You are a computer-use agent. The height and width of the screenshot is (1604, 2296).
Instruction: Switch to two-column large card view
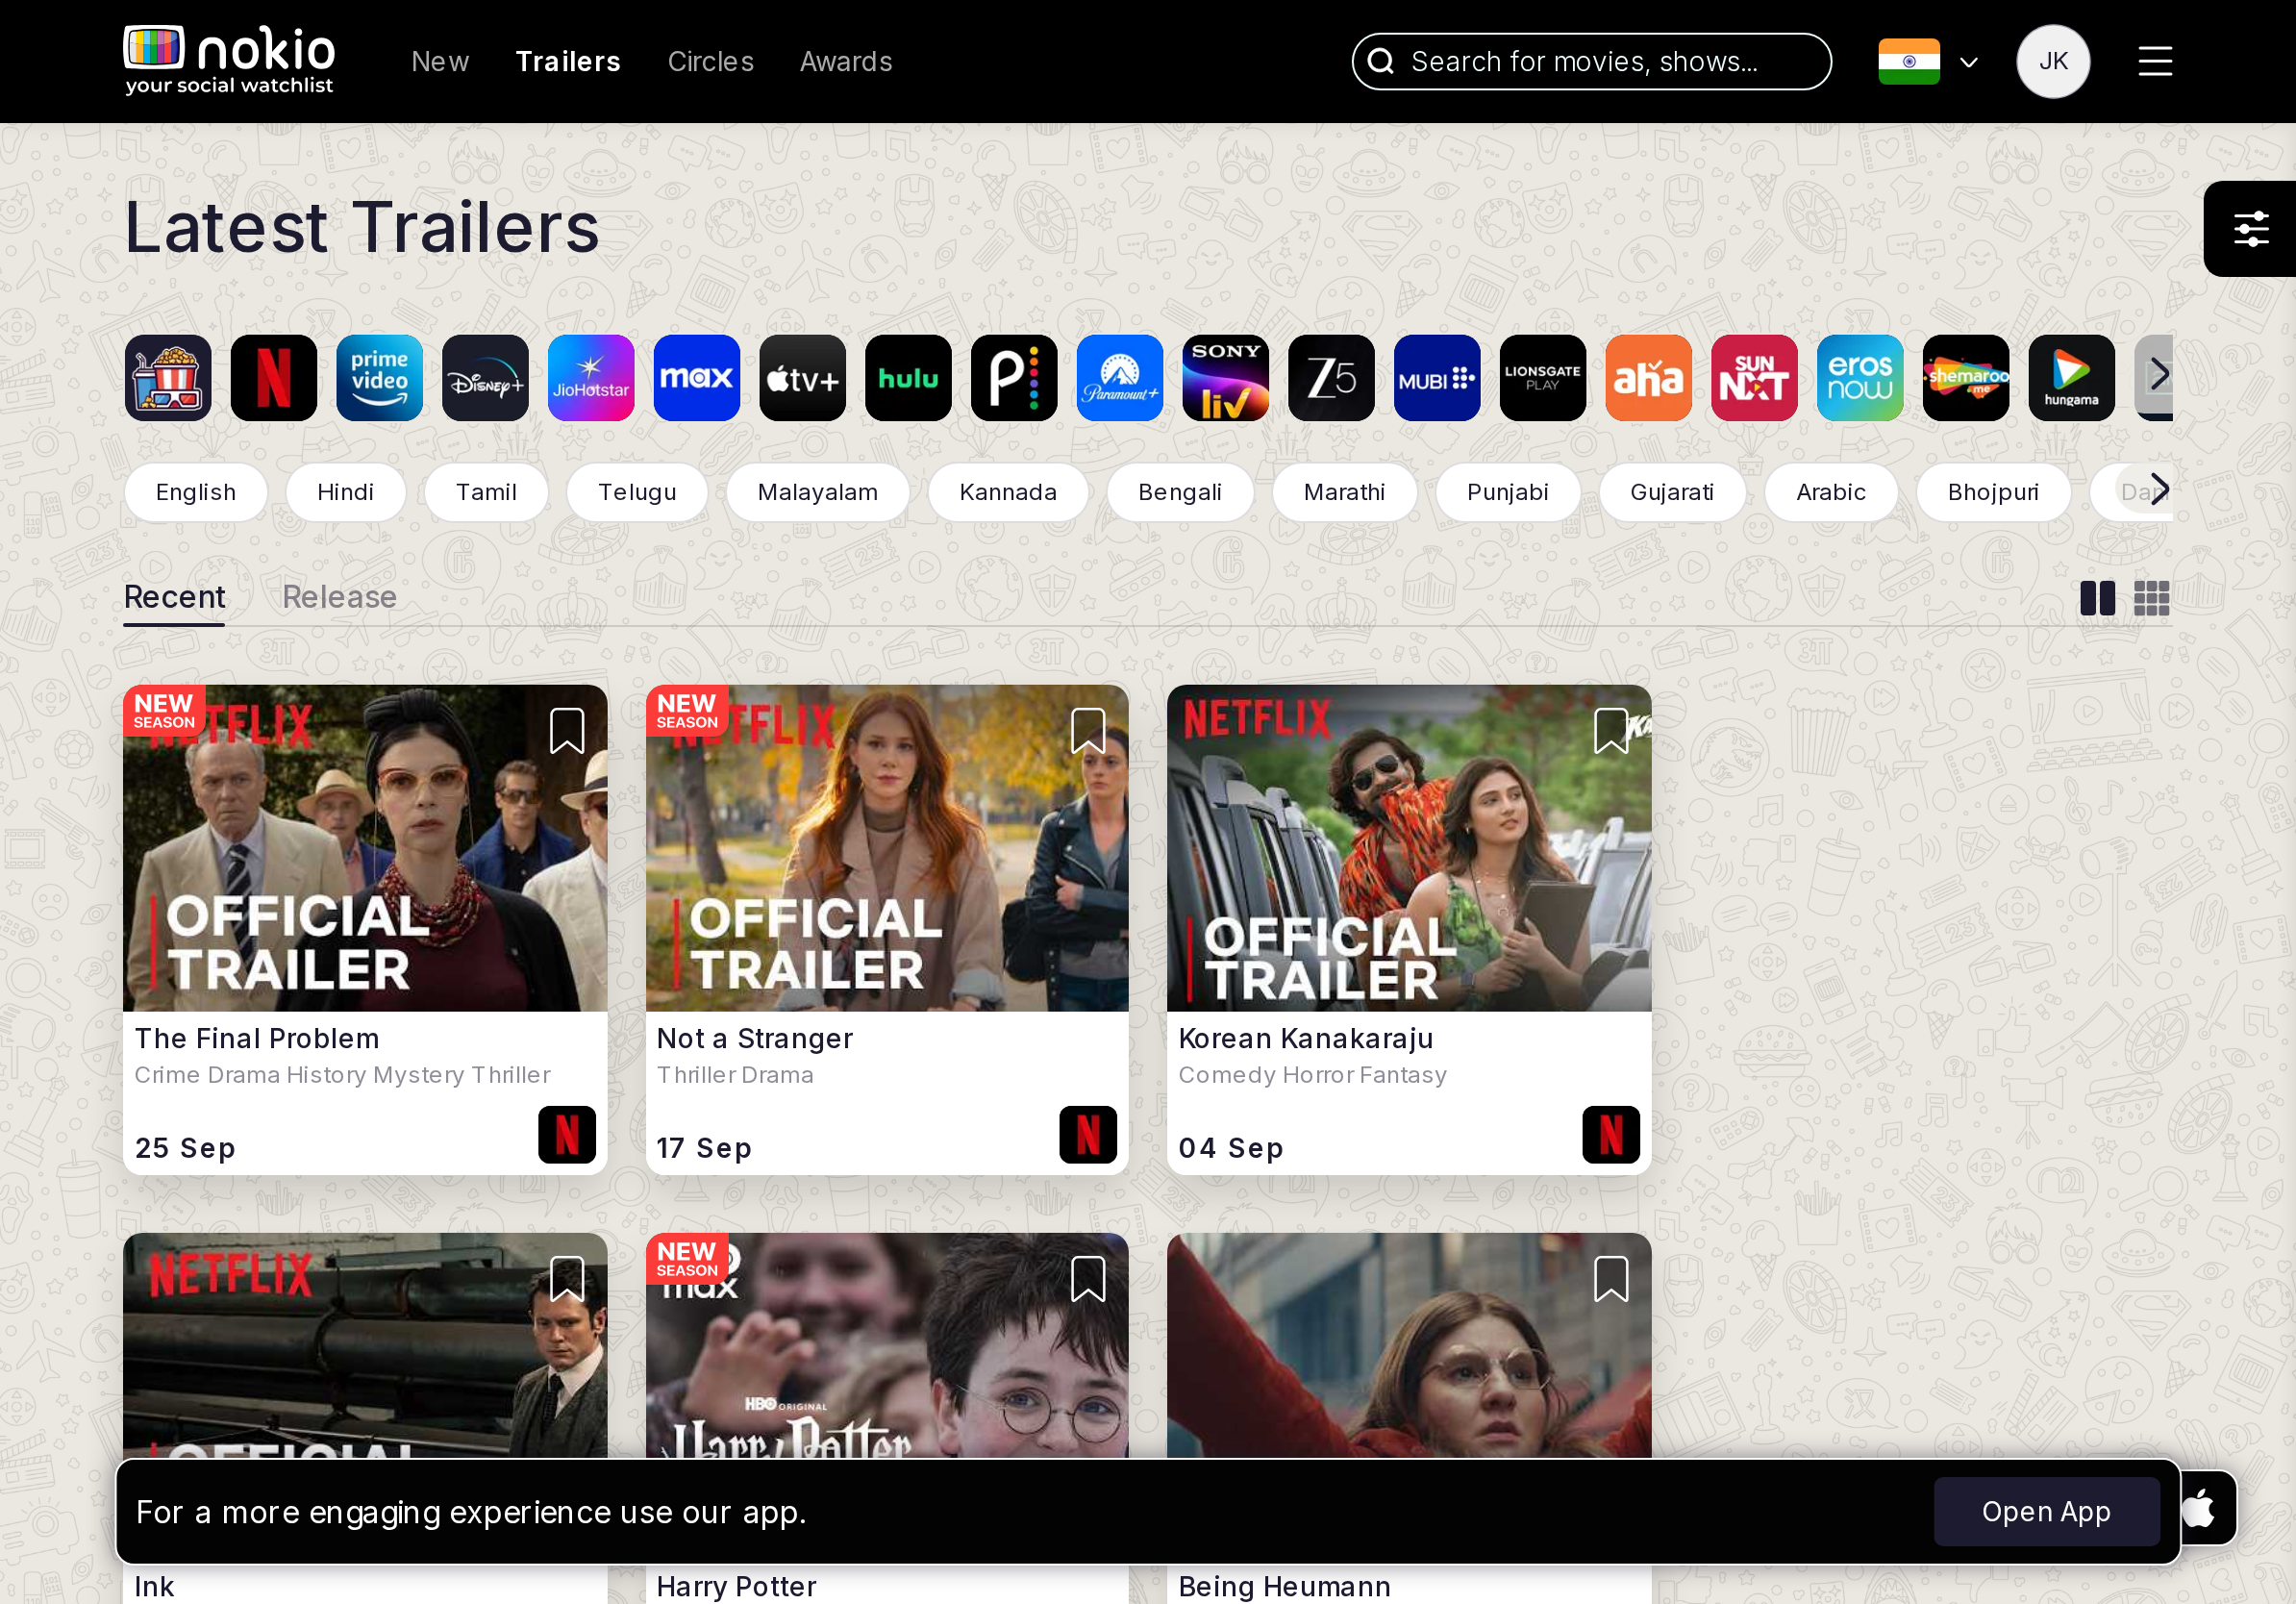click(x=2097, y=598)
